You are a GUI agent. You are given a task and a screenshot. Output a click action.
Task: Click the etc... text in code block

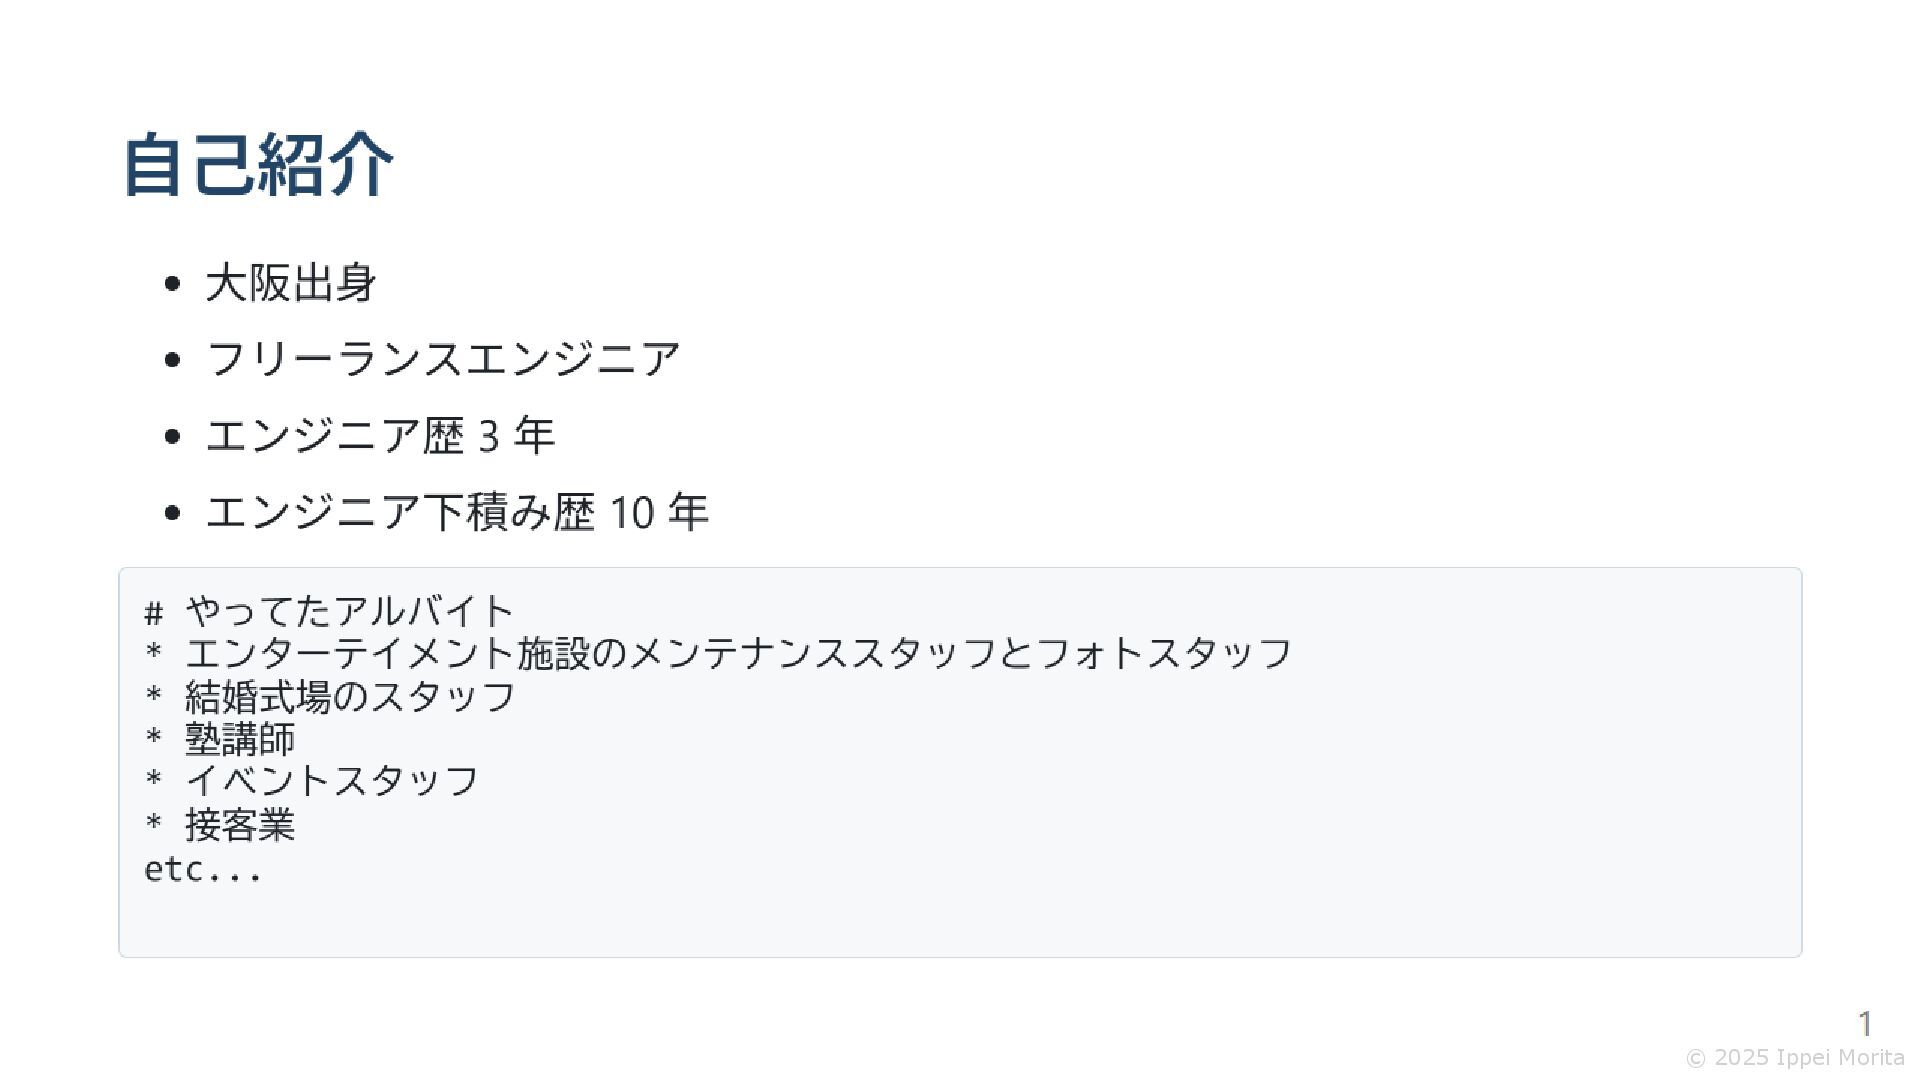203,870
